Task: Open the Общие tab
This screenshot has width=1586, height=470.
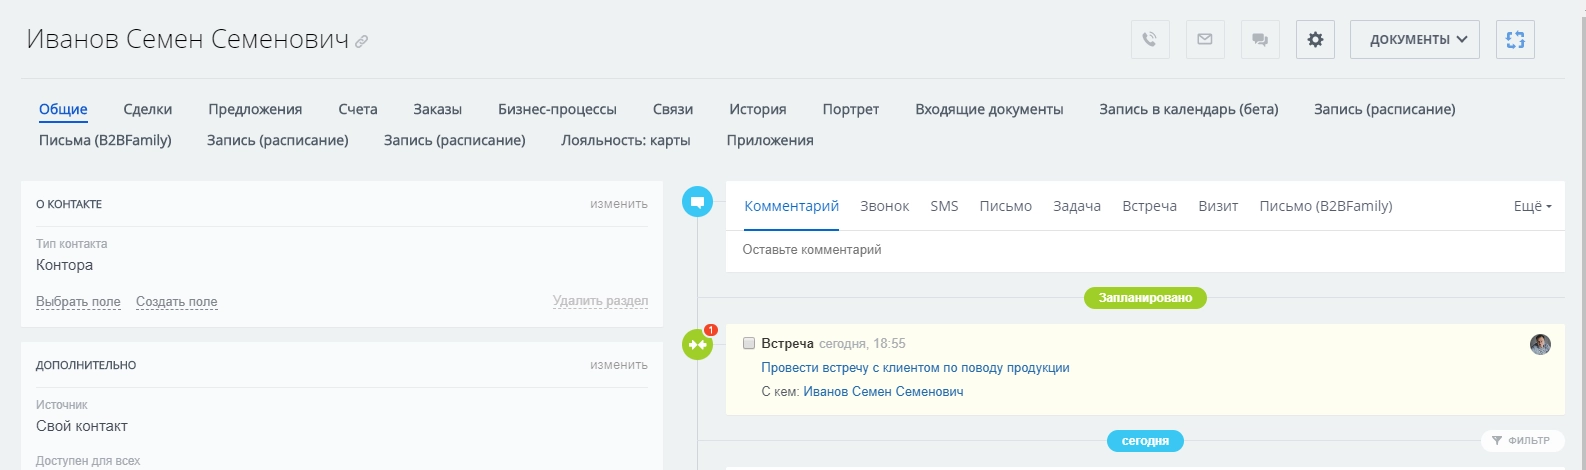Action: click(63, 109)
